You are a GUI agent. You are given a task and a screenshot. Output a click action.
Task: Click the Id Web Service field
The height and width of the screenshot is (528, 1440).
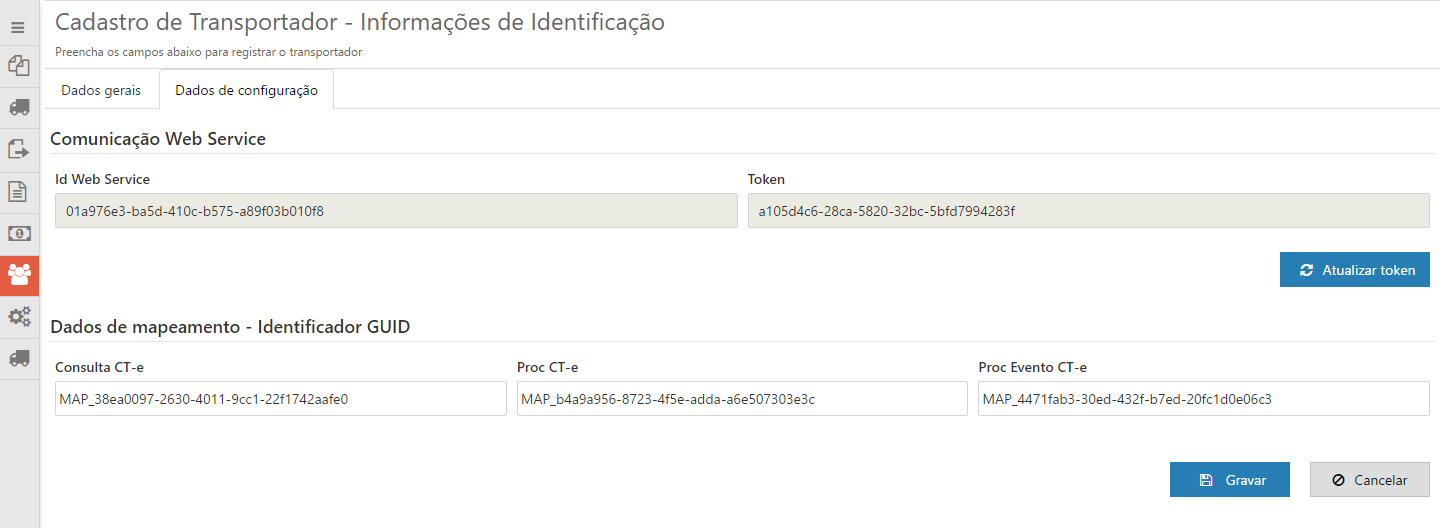pyautogui.click(x=396, y=211)
